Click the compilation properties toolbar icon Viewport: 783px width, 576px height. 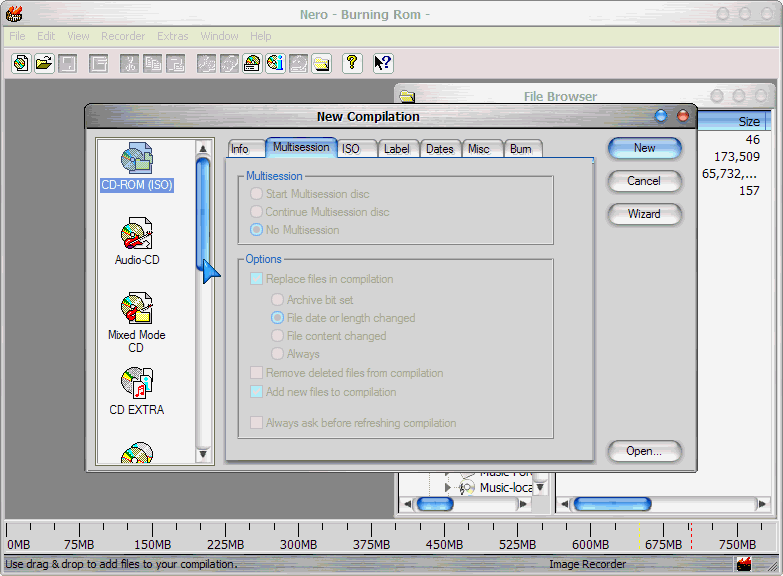[99, 63]
